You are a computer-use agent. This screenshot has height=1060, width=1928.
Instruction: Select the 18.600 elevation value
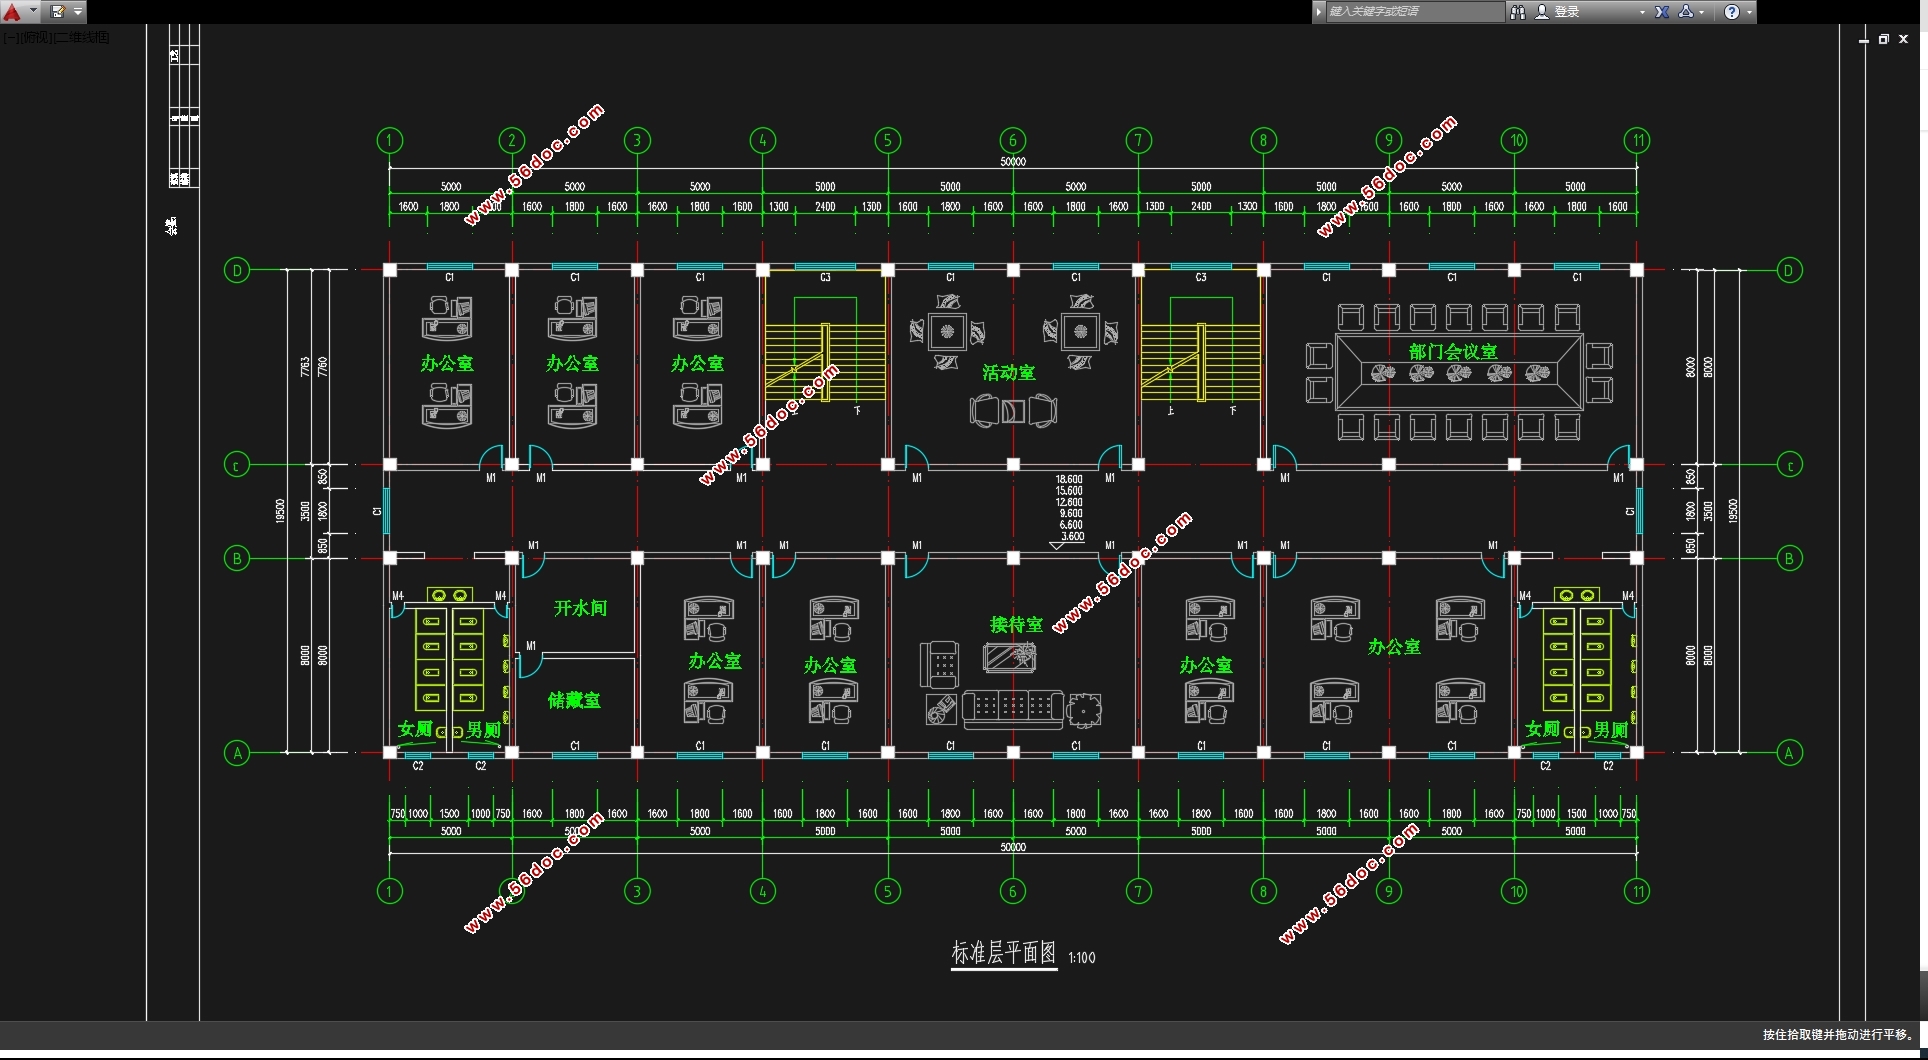pyautogui.click(x=1069, y=479)
